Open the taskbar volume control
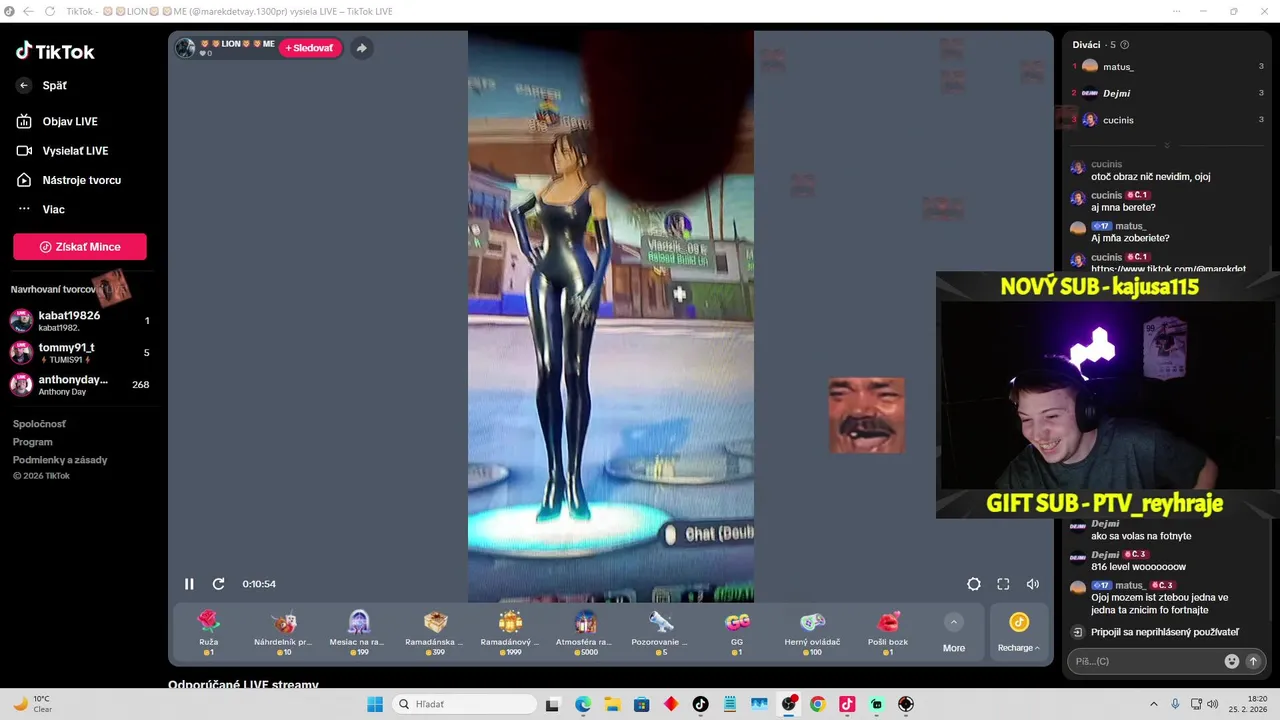The width and height of the screenshot is (1280, 720). point(1213,704)
